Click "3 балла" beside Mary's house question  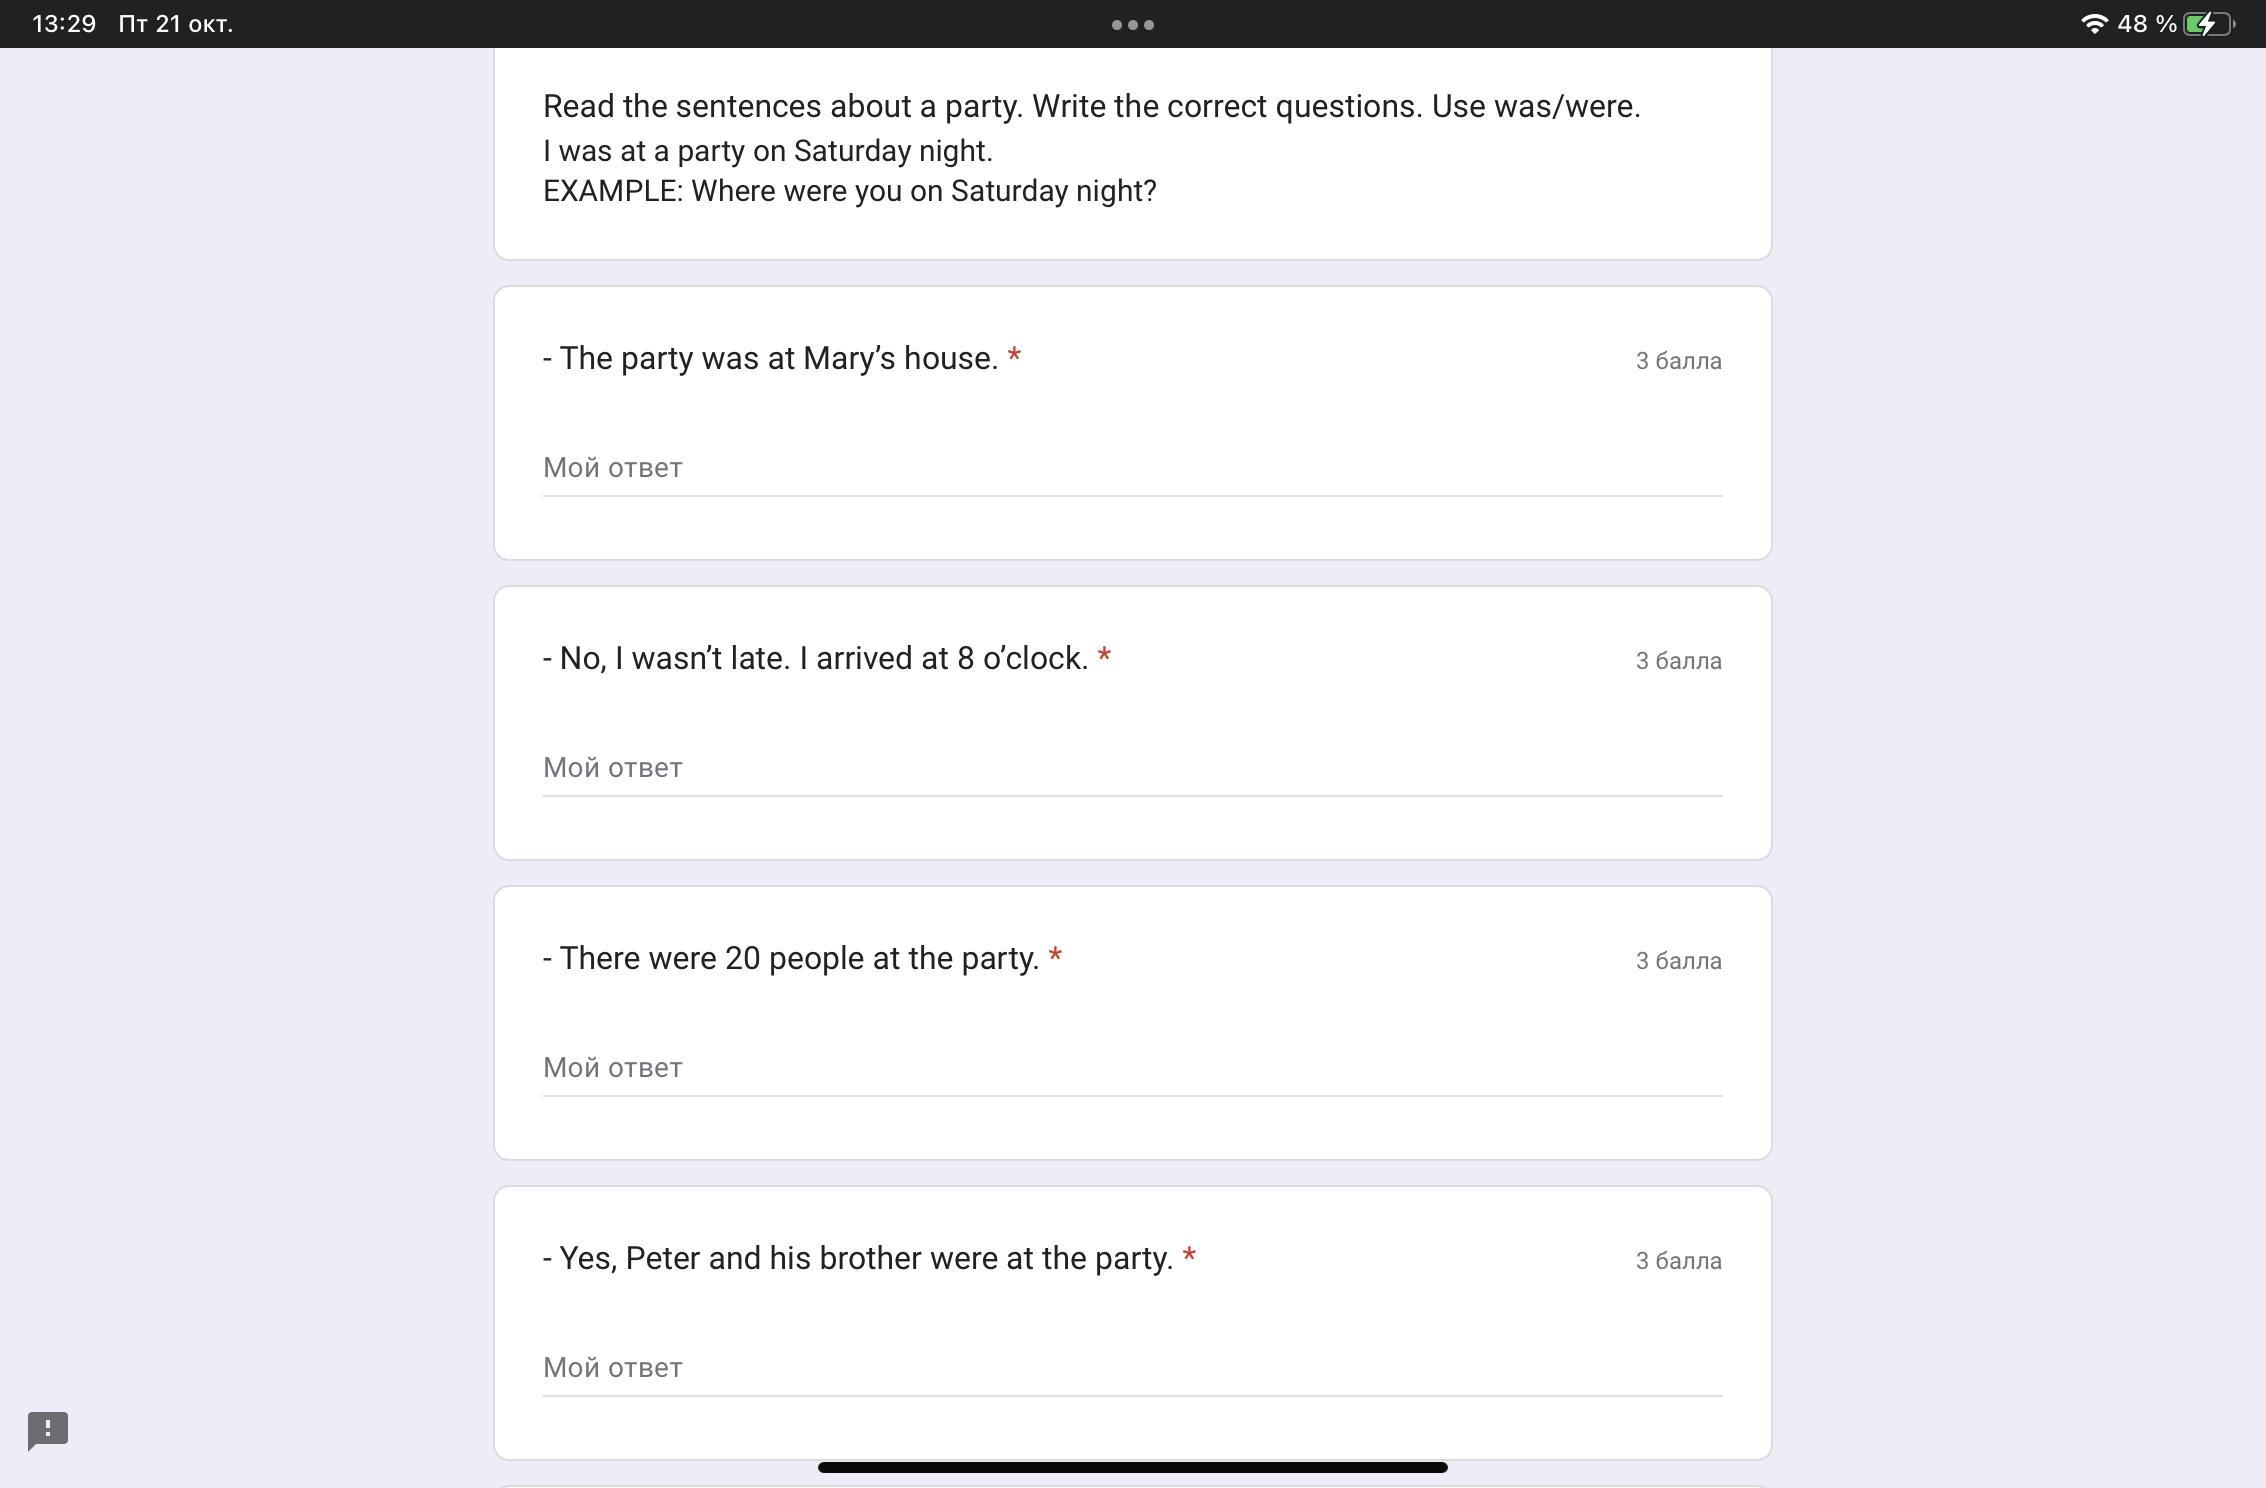[x=1678, y=361]
